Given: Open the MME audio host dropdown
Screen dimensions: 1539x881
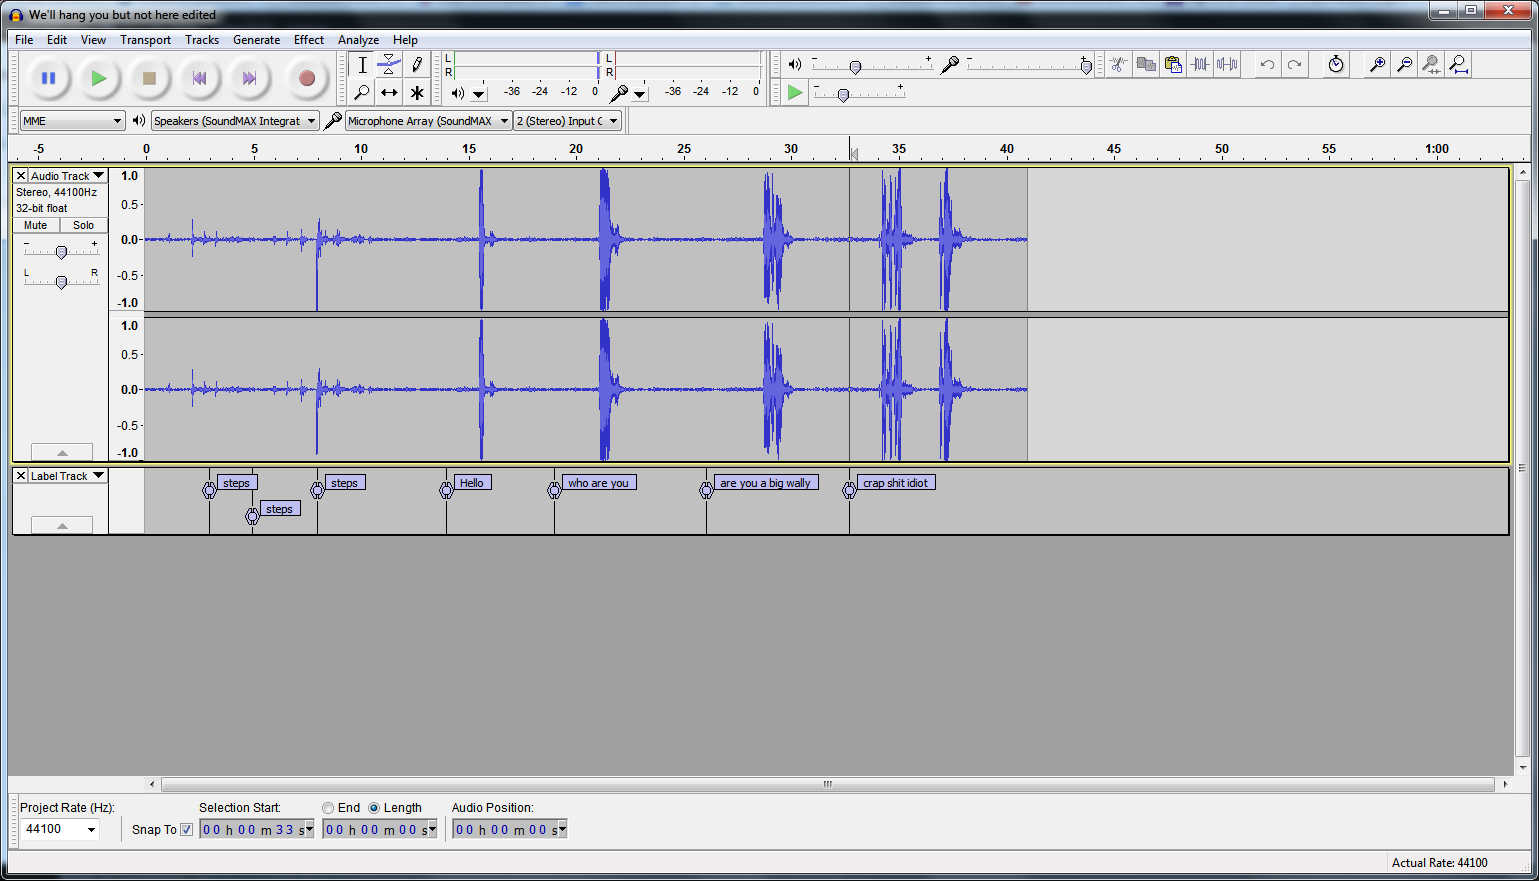Looking at the screenshot, I should tap(72, 121).
